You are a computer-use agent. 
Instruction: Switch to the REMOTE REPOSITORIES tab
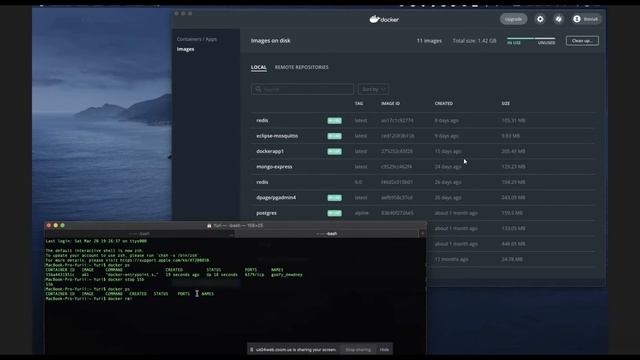pos(301,67)
